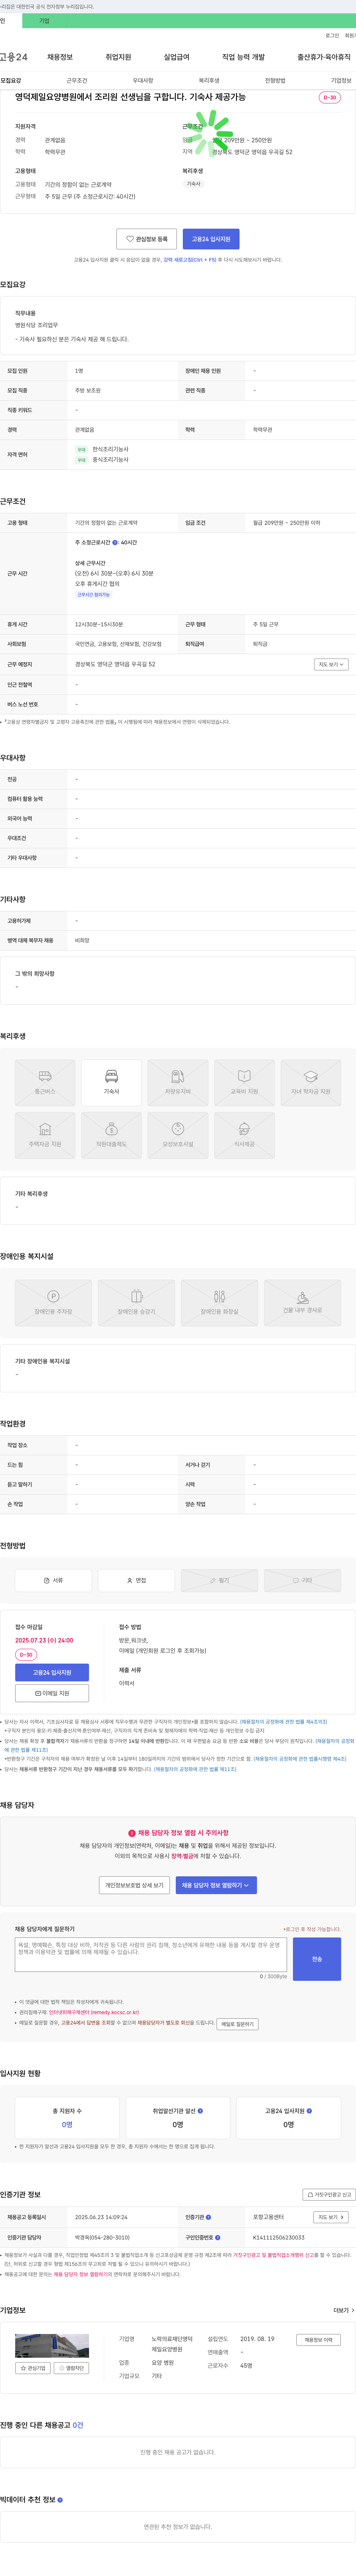Screen dimensions: 356x2576
Task: Click the 직원대출제도 icon
Action: click(x=111, y=1135)
